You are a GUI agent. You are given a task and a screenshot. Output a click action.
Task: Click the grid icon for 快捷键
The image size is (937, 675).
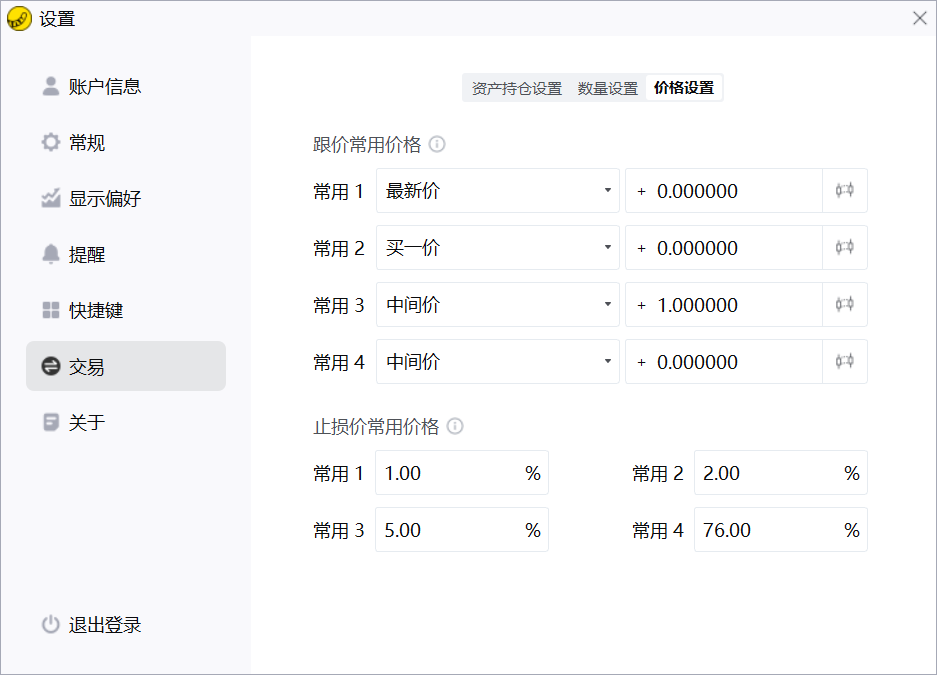coord(51,311)
